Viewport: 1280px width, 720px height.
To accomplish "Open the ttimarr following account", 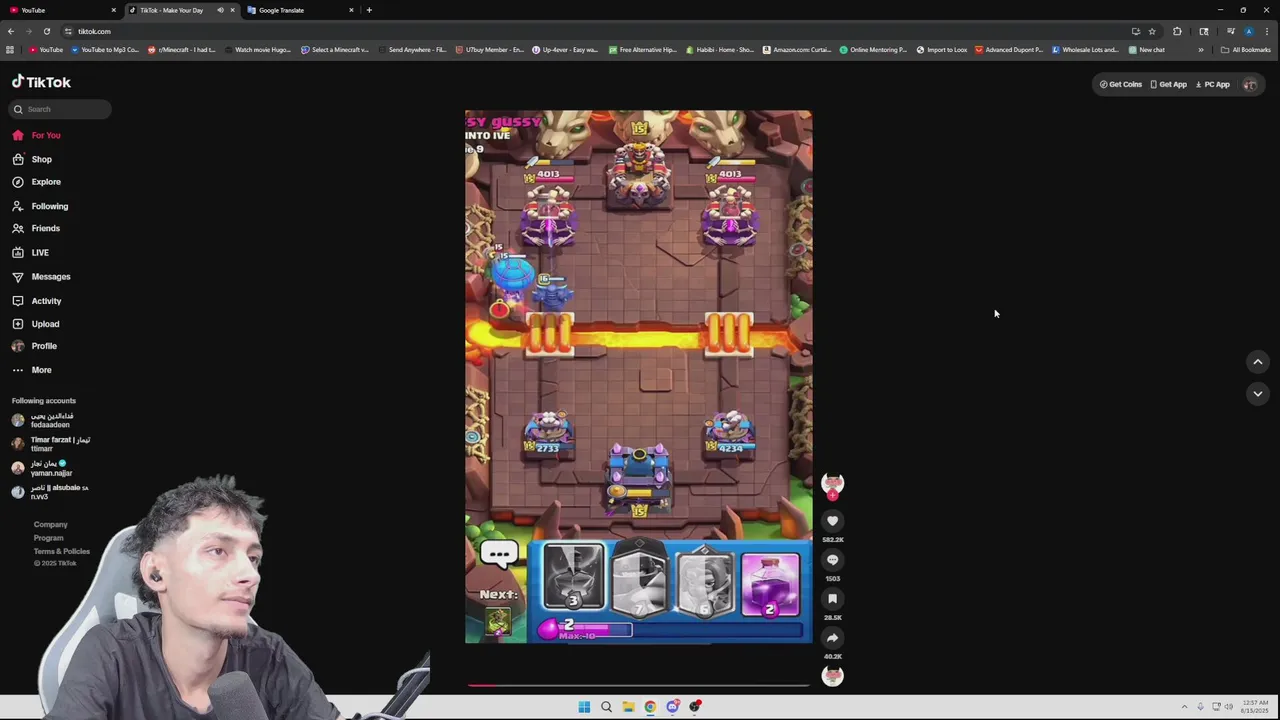I will click(51, 444).
